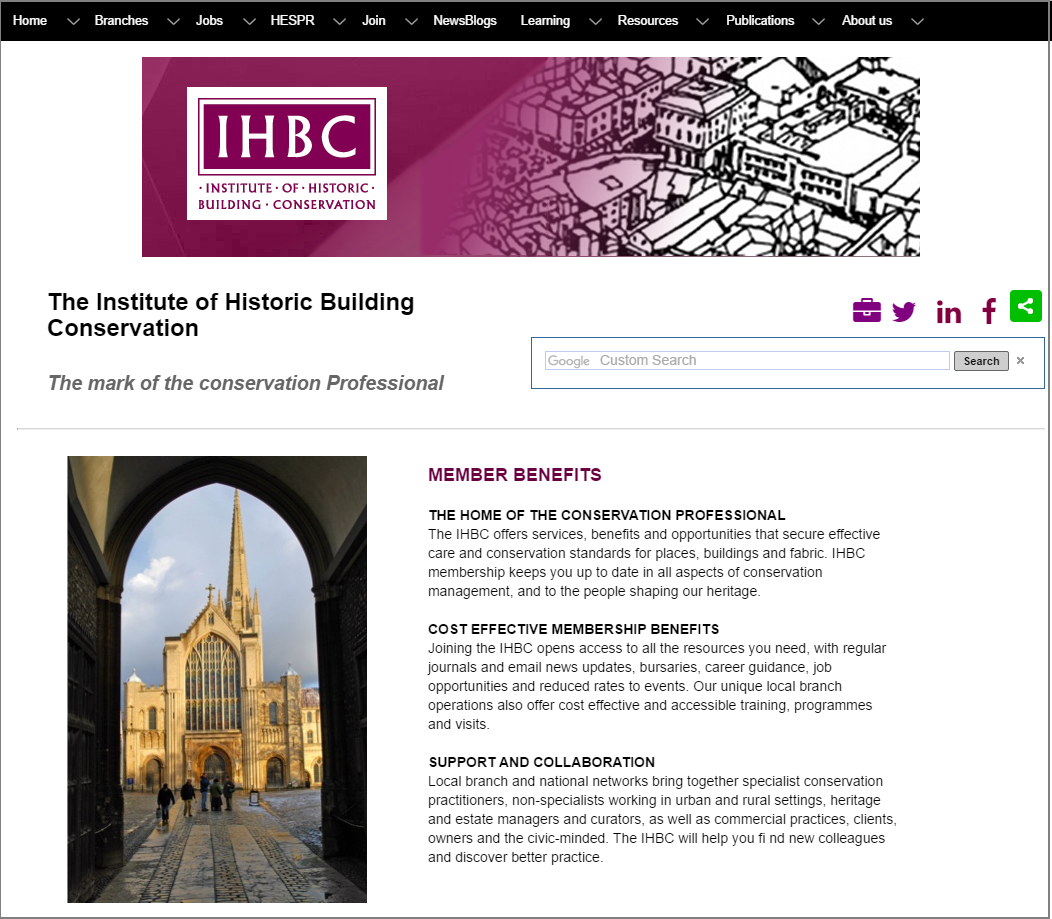The image size is (1052, 919).
Task: Click the green share icon
Action: point(1025,306)
